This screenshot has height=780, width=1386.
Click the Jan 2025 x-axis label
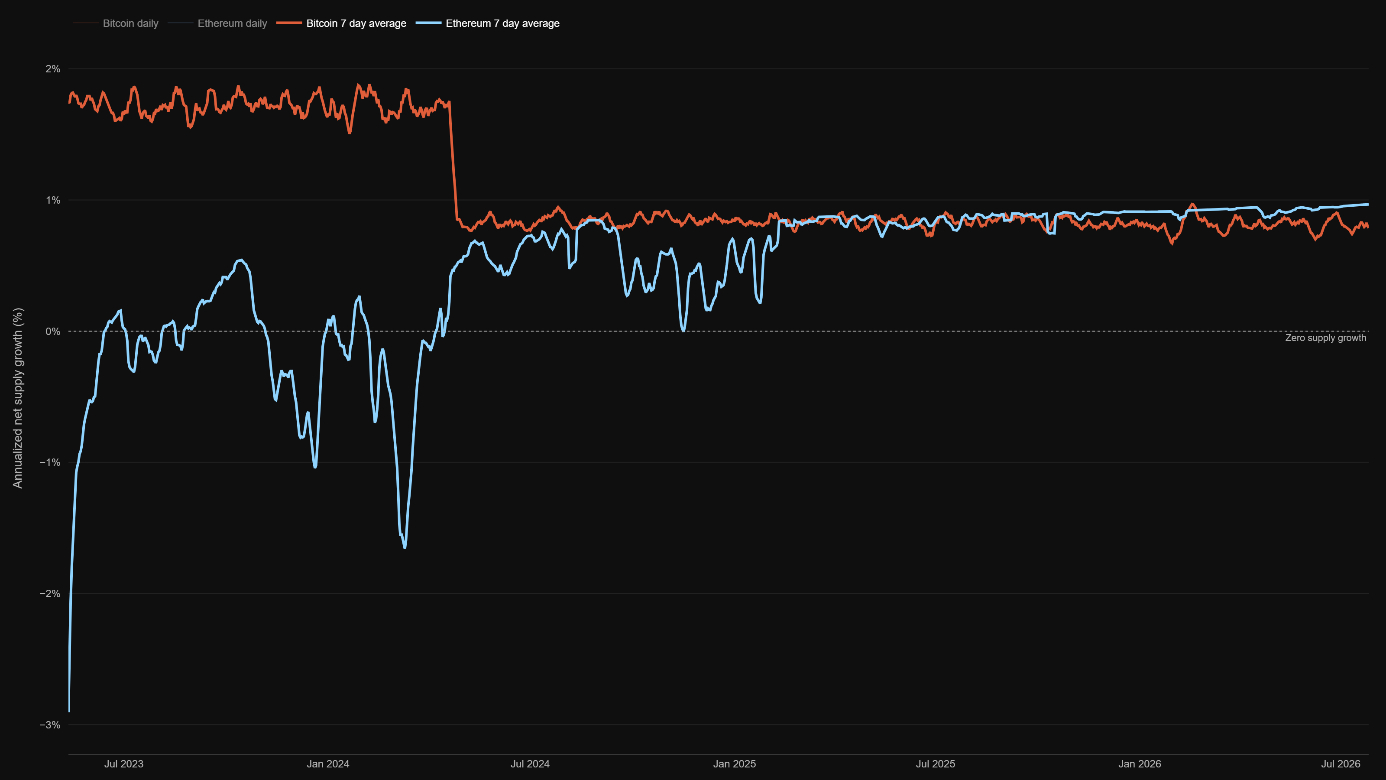click(x=734, y=764)
